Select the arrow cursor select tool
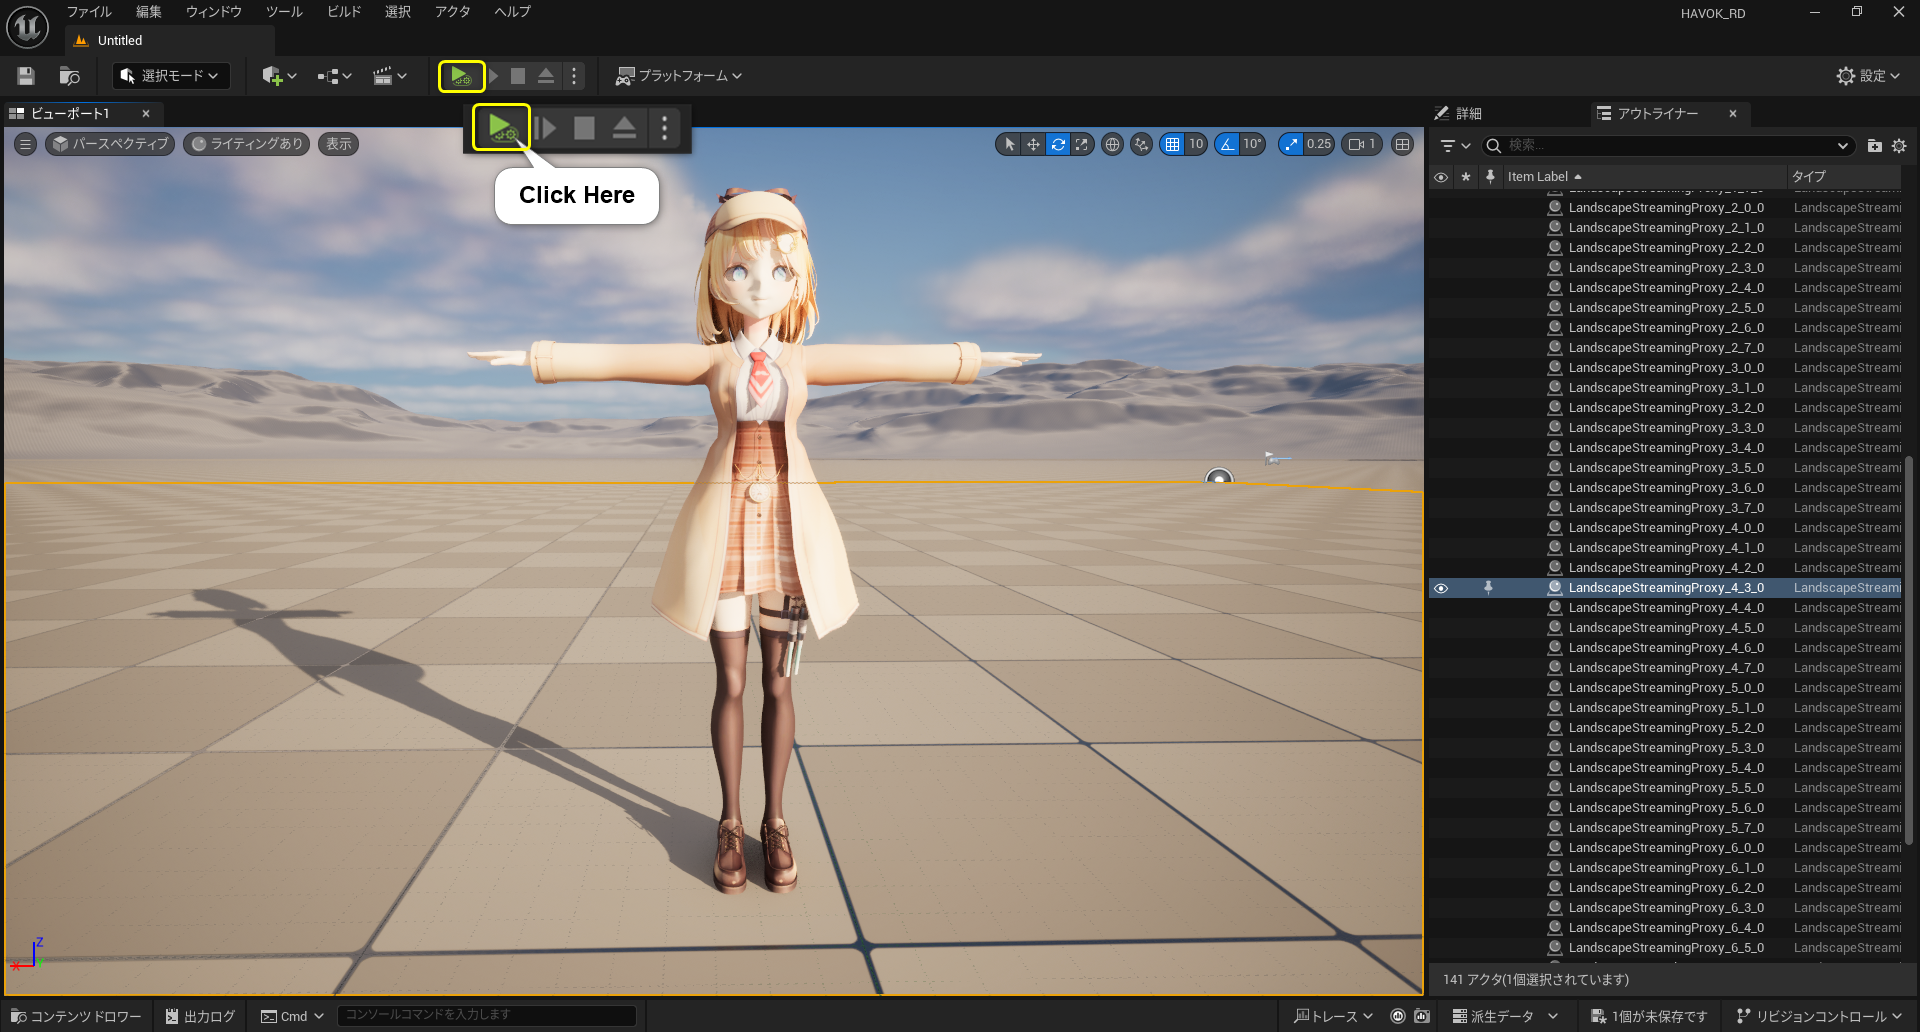Image resolution: width=1920 pixels, height=1032 pixels. (x=1009, y=144)
